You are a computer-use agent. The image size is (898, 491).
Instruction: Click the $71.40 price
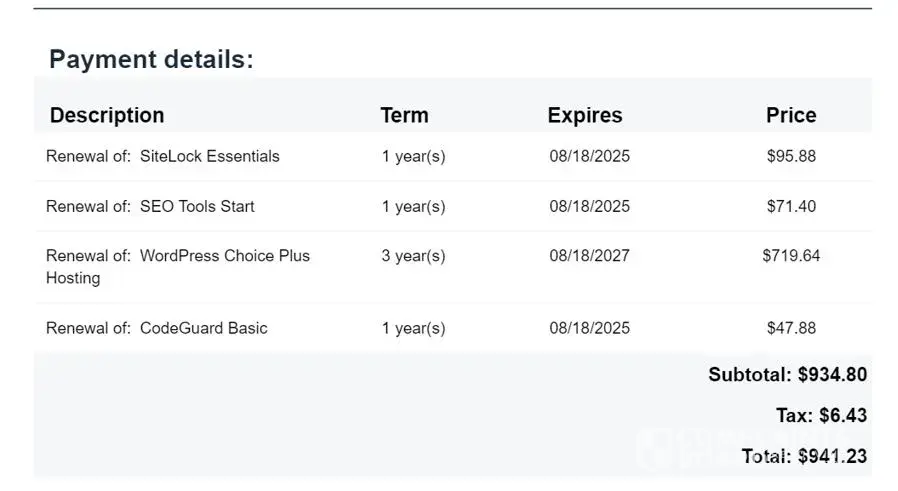click(x=791, y=206)
